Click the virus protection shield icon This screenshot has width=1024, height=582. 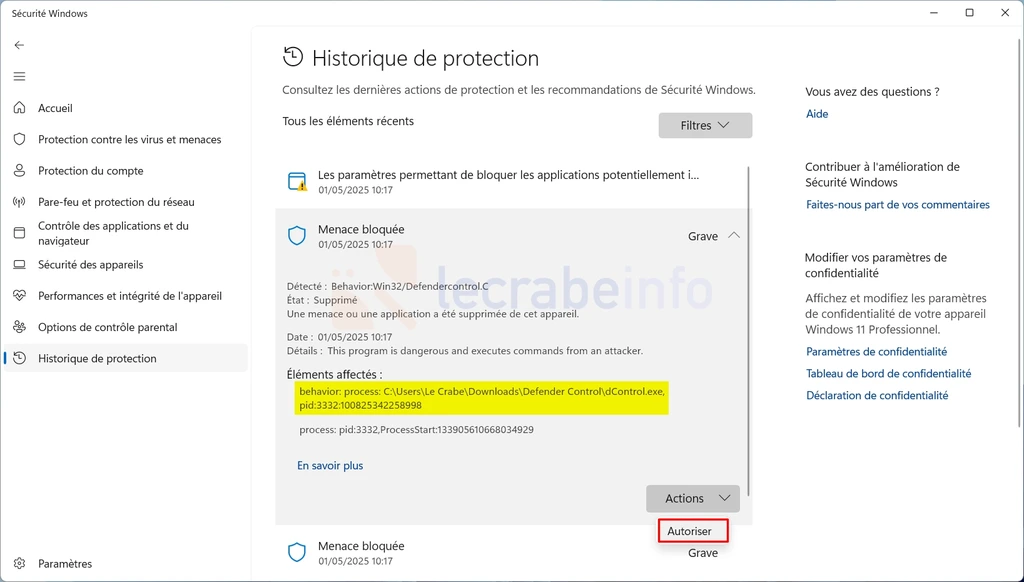click(20, 139)
